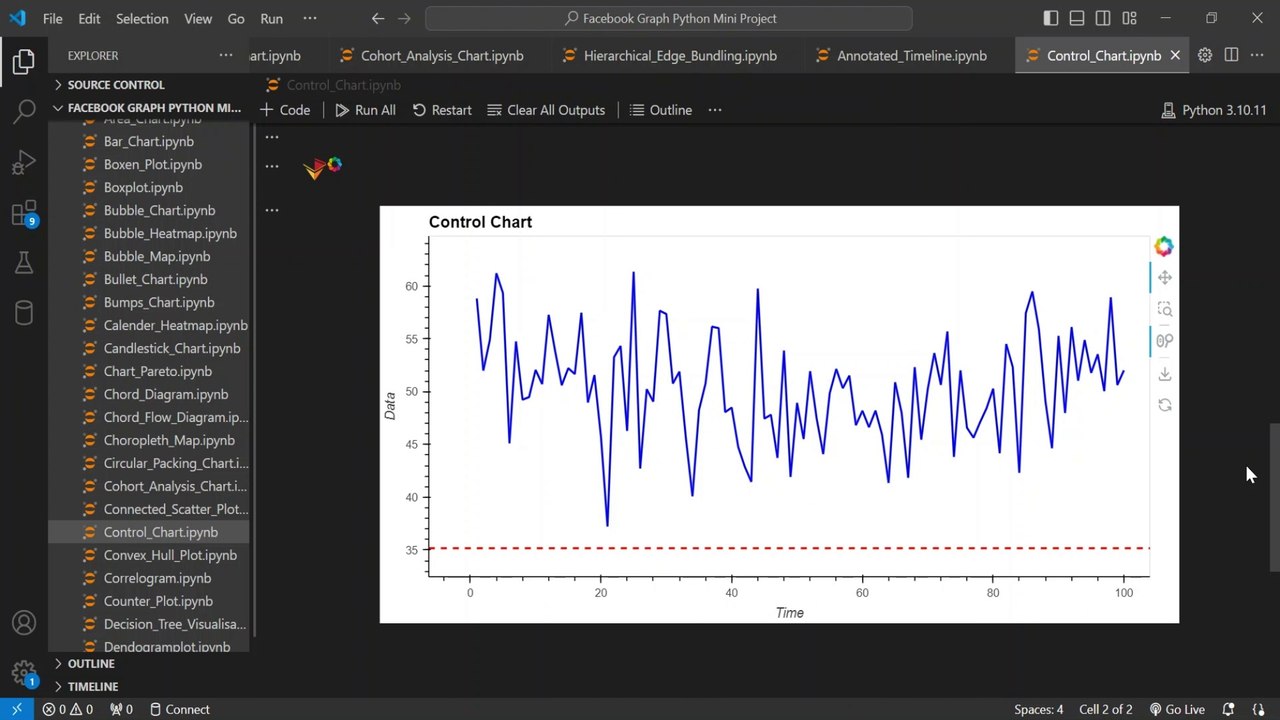This screenshot has width=1280, height=720.
Task: Open cell options ellipsis beside the logo output
Action: point(272,166)
